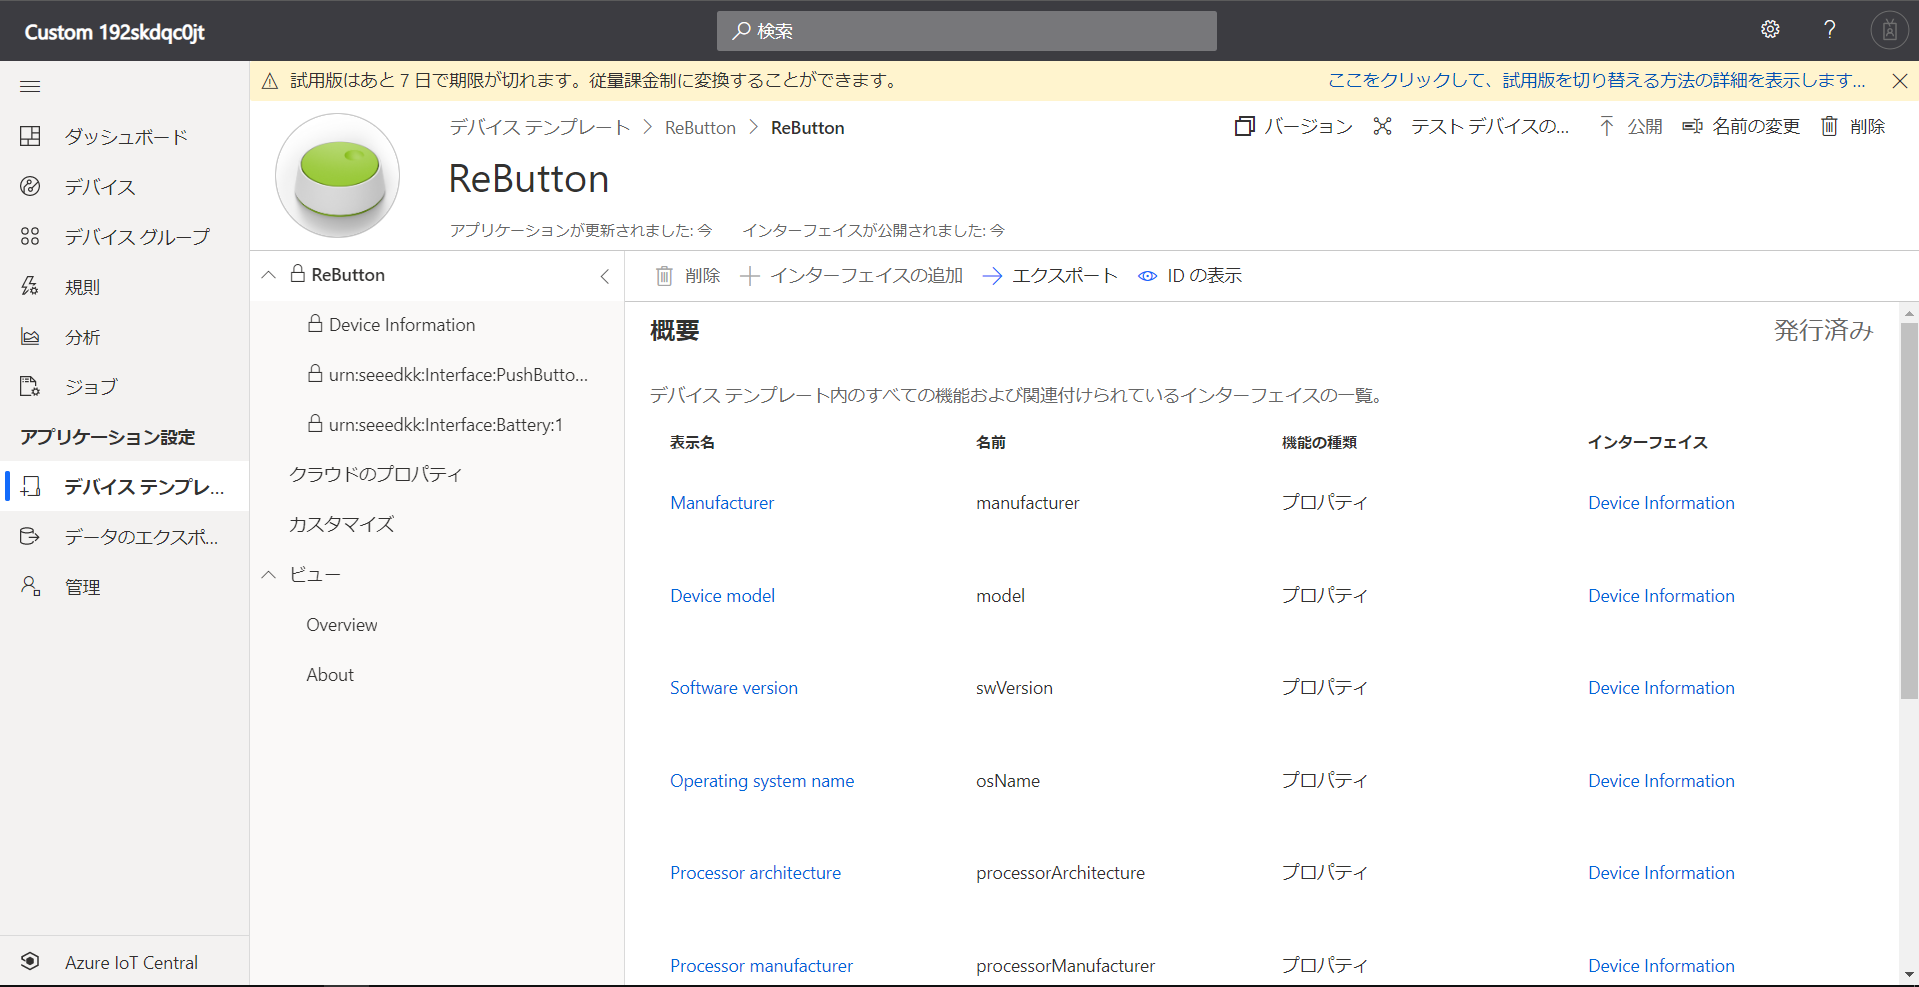The height and width of the screenshot is (987, 1919).
Task: Toggle the hamburger navigation menu
Action: (30, 87)
